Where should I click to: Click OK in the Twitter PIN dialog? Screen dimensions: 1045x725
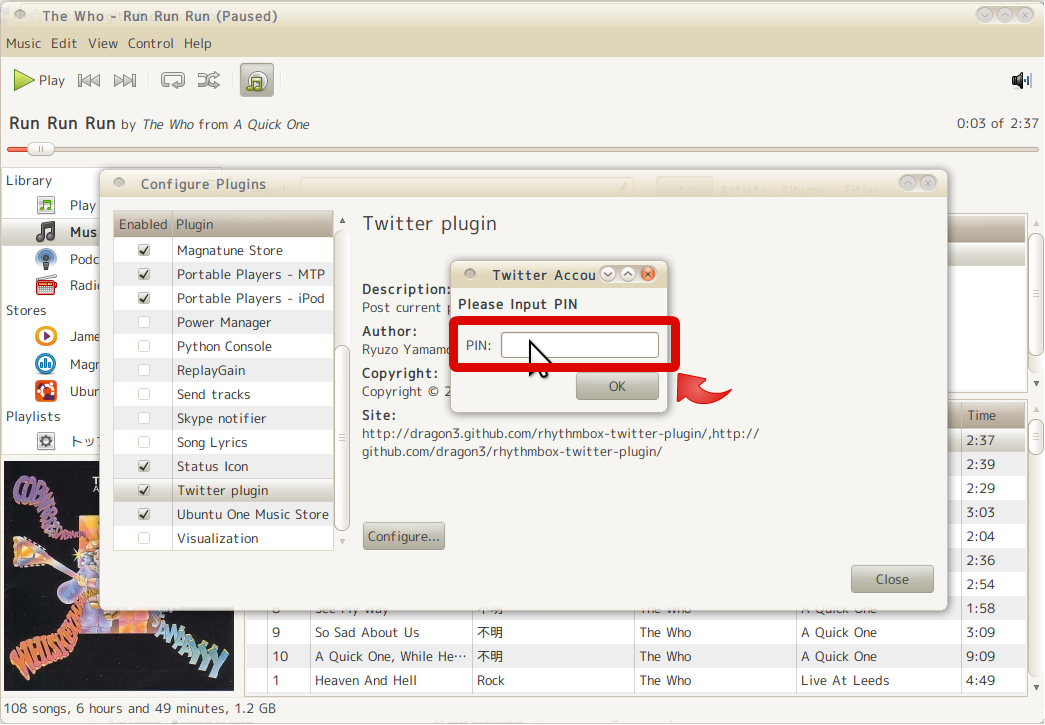tap(617, 386)
